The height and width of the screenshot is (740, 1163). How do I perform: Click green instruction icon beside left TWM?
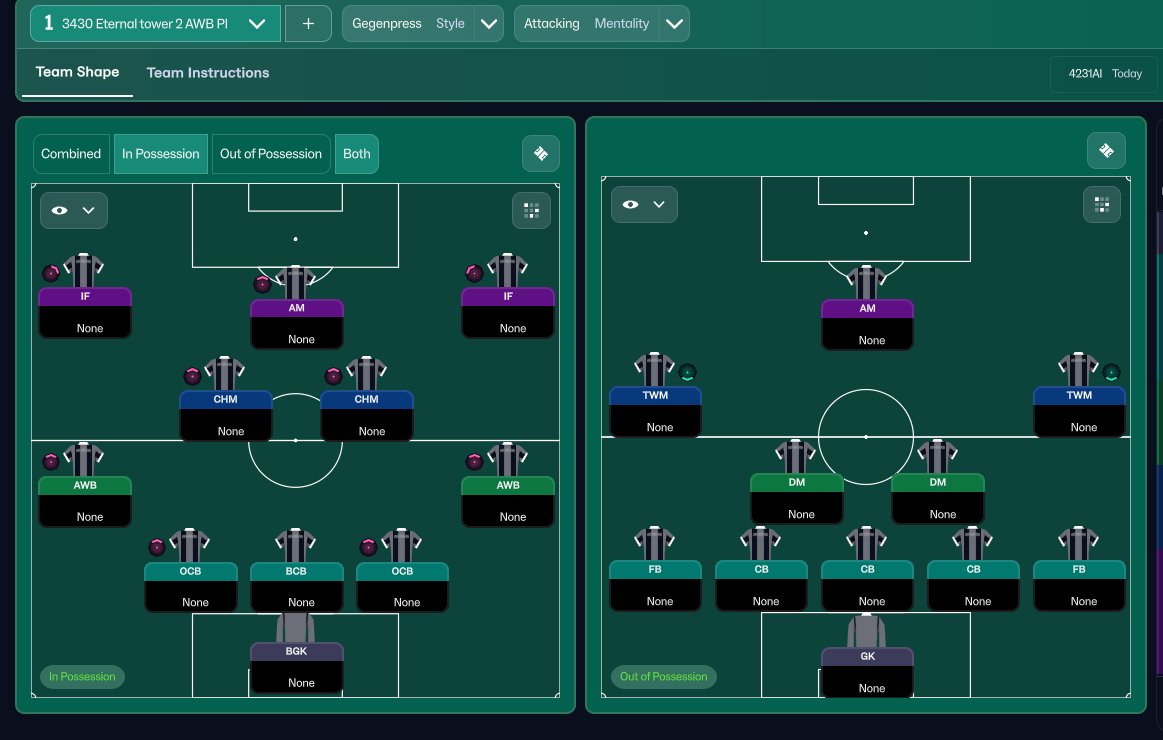(x=688, y=372)
